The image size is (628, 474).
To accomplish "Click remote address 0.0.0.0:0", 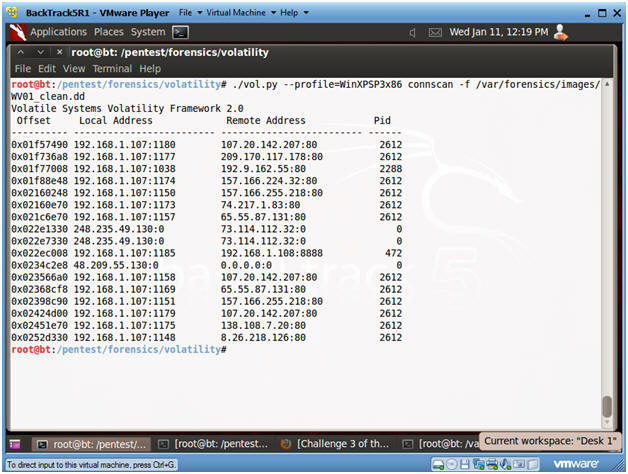I will 246,265.
